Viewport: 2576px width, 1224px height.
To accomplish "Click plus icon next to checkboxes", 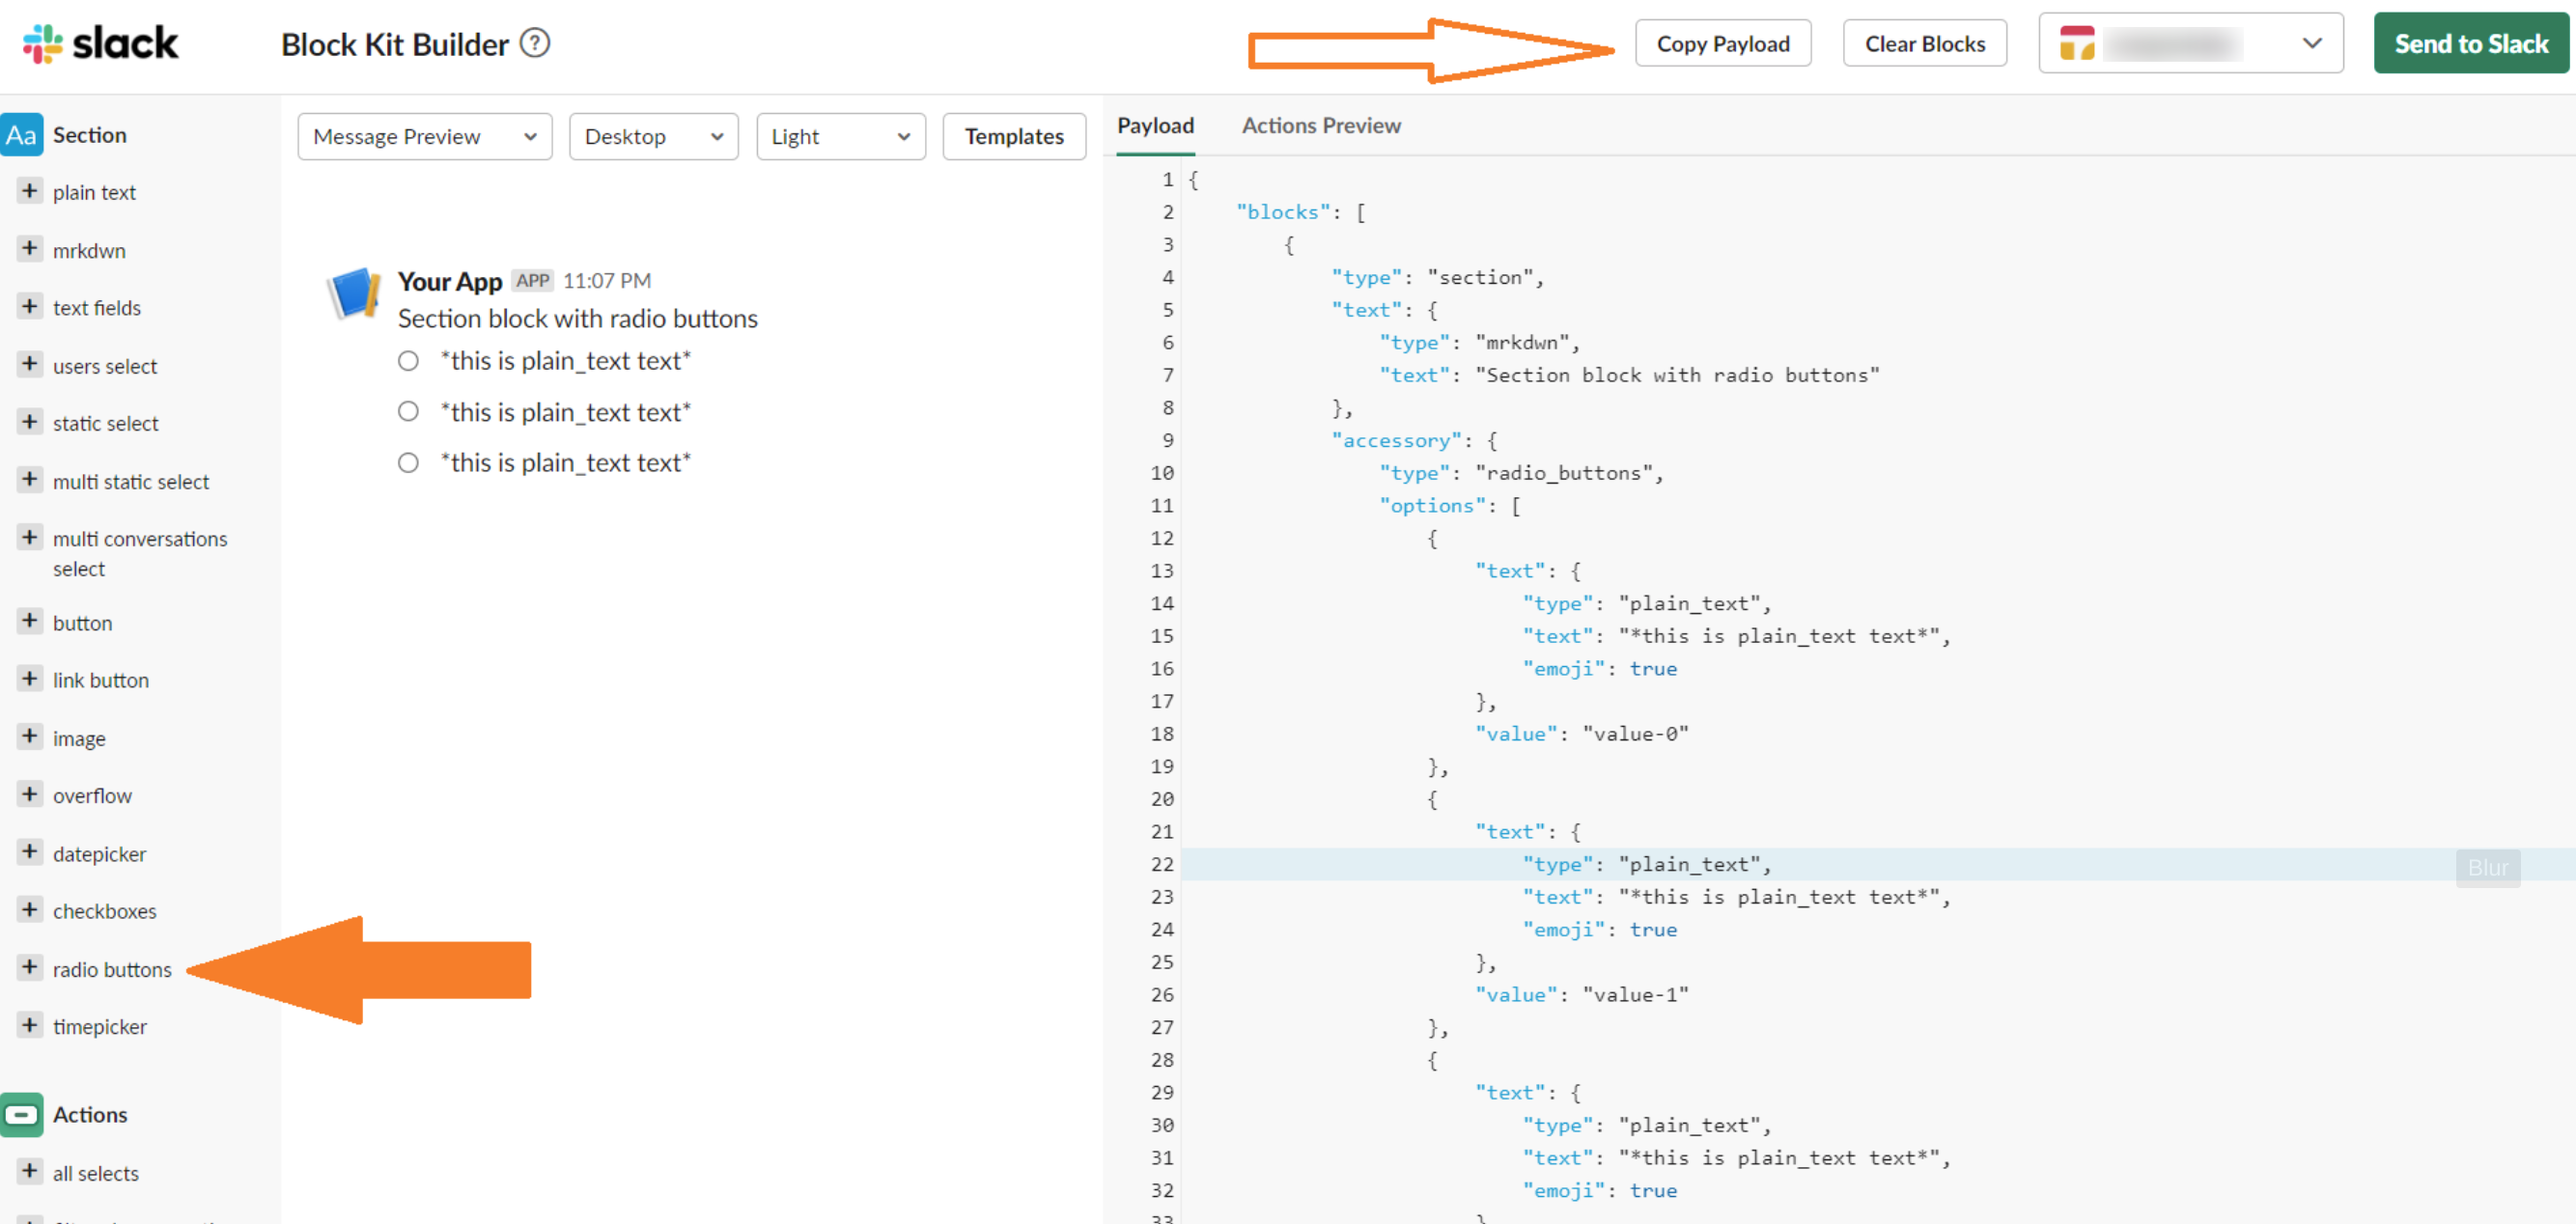I will [x=30, y=910].
